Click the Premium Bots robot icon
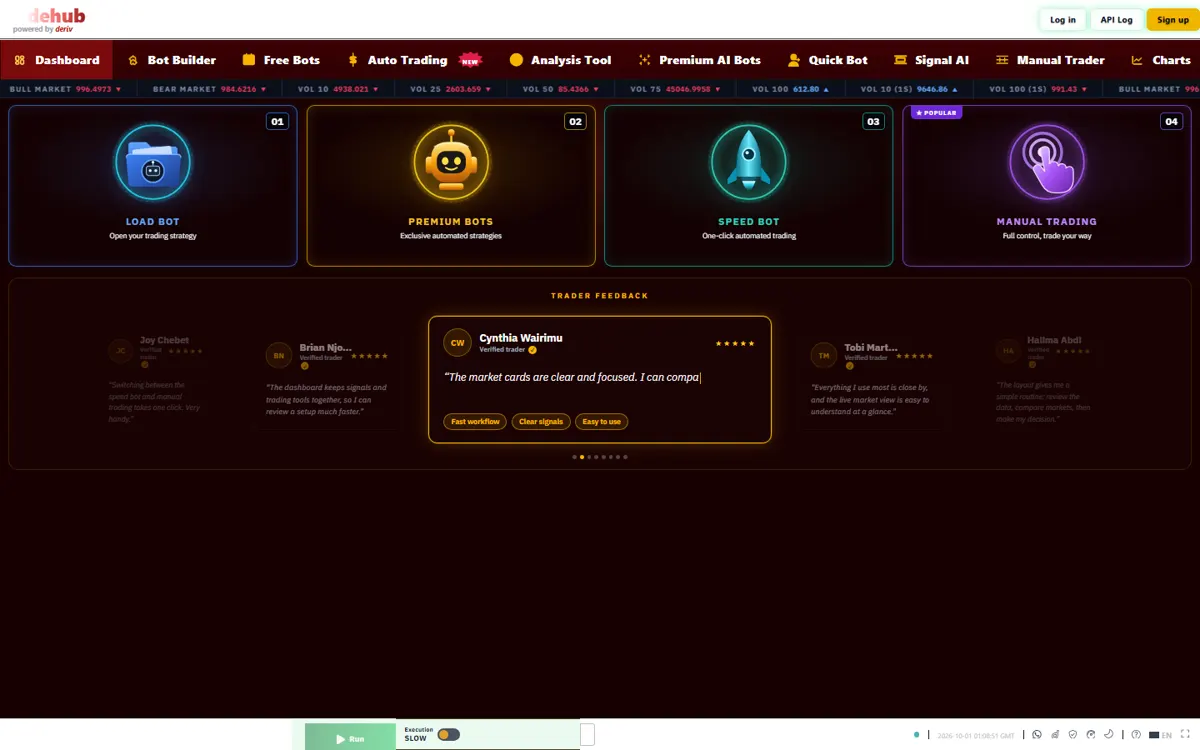Viewport: 1200px width, 750px height. 451,163
